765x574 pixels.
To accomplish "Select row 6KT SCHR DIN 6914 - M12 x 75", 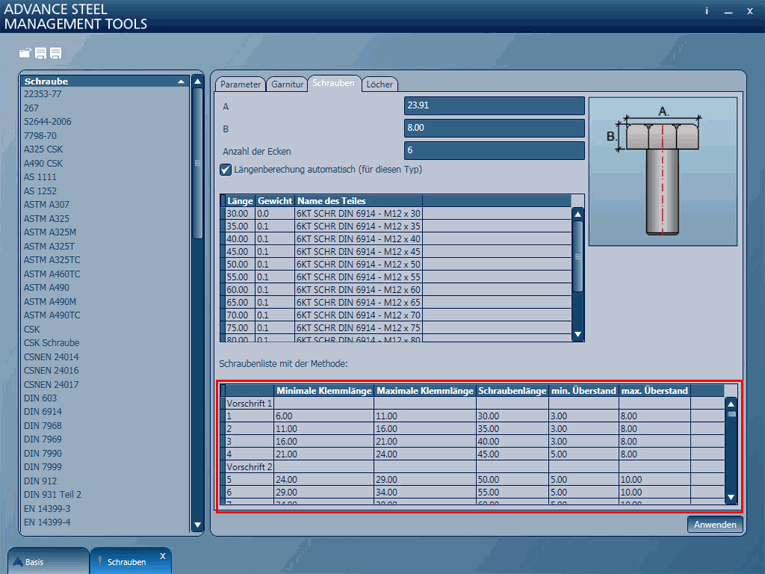I will coord(399,328).
